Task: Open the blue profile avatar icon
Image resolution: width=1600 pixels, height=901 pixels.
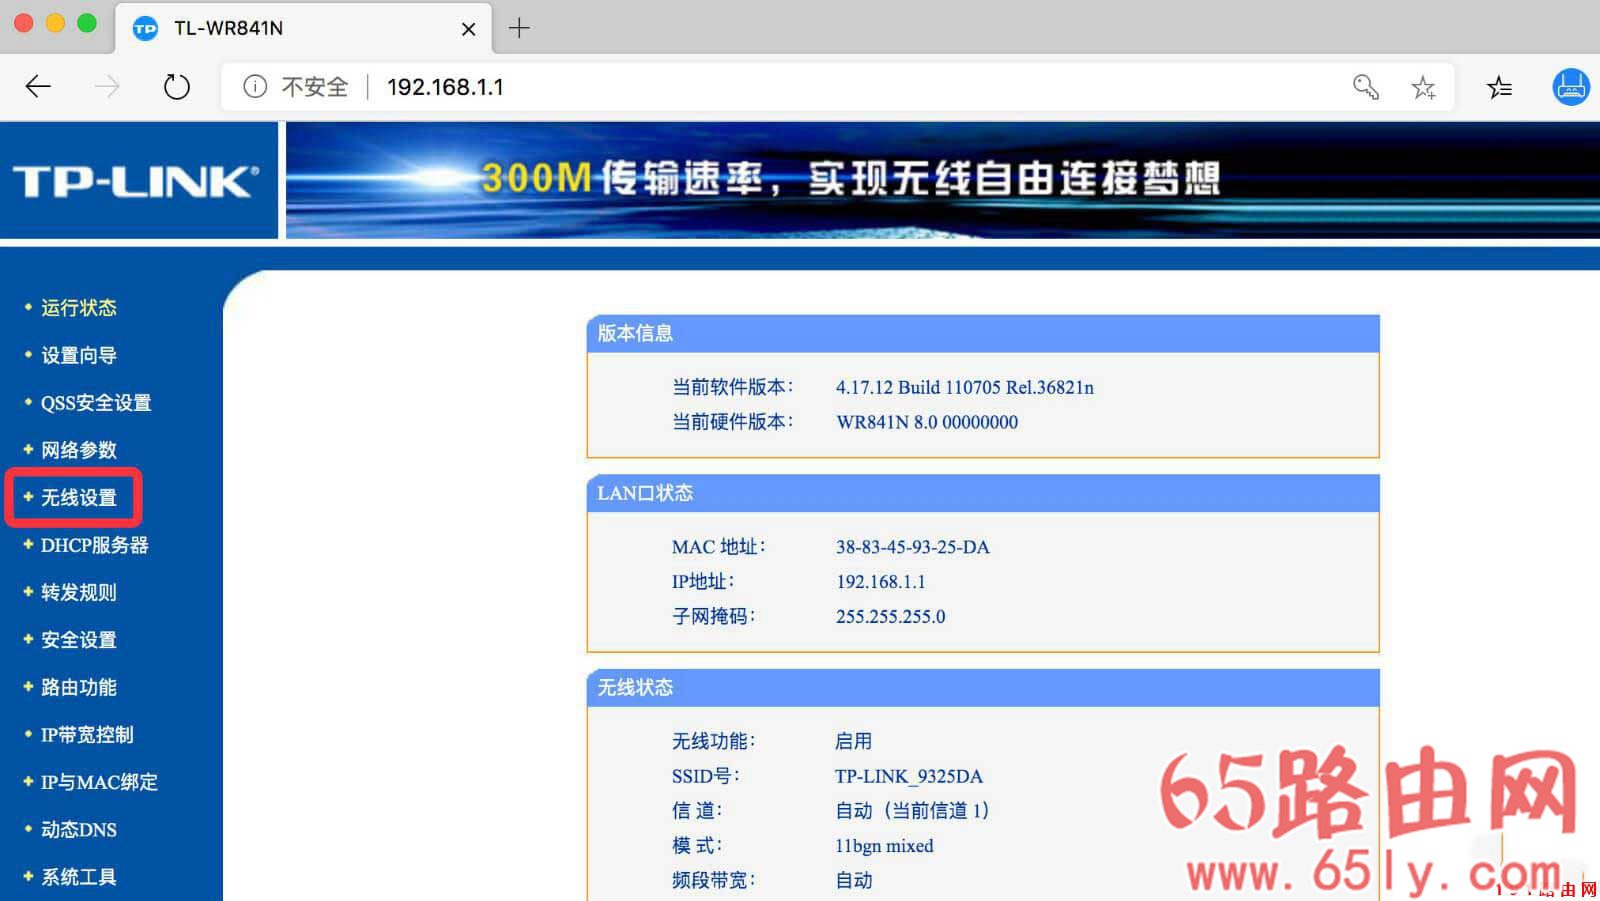Action: [x=1571, y=87]
